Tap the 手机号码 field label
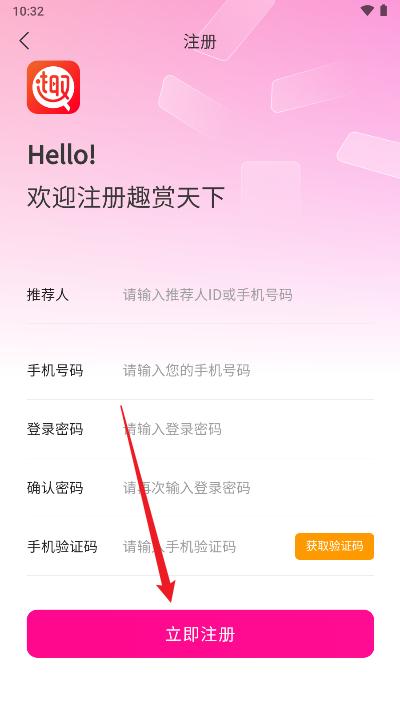Screen dimensions: 400x712 click(x=55, y=371)
